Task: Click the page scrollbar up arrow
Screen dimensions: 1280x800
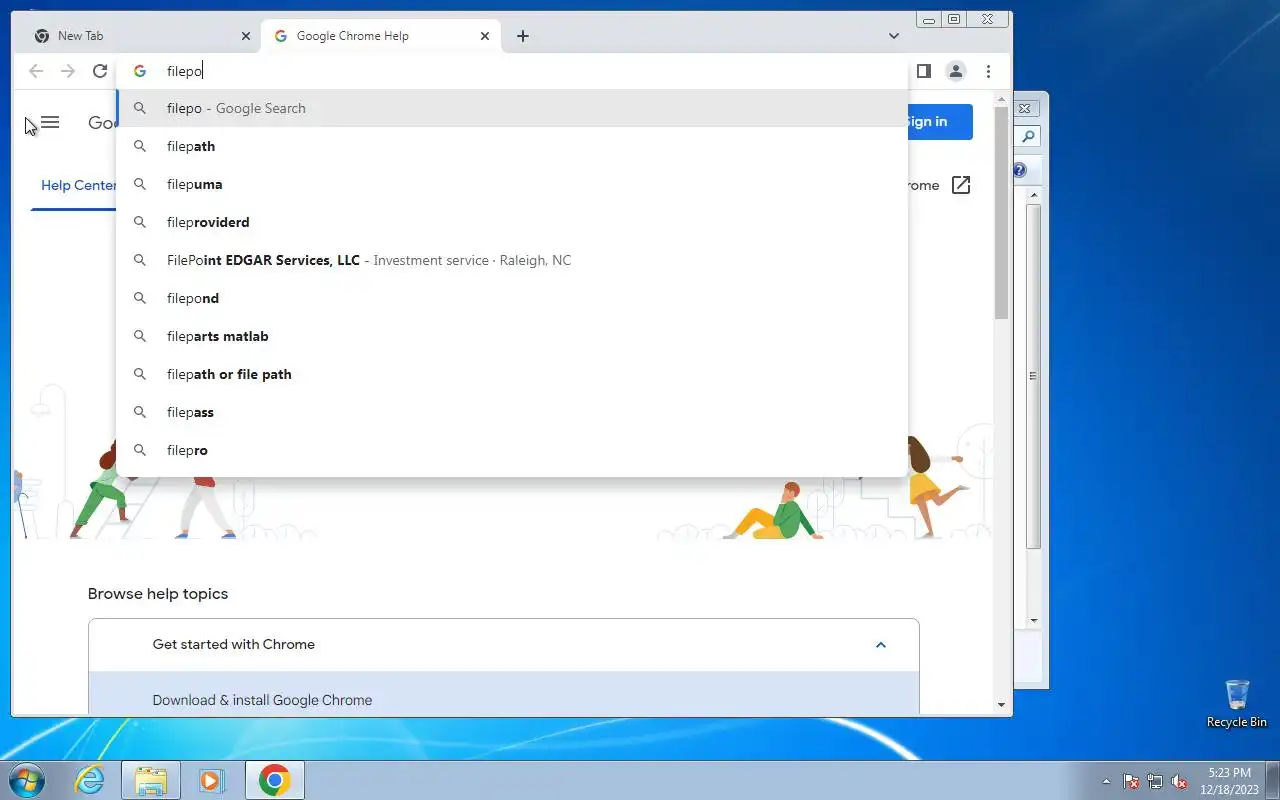Action: click(x=1002, y=99)
